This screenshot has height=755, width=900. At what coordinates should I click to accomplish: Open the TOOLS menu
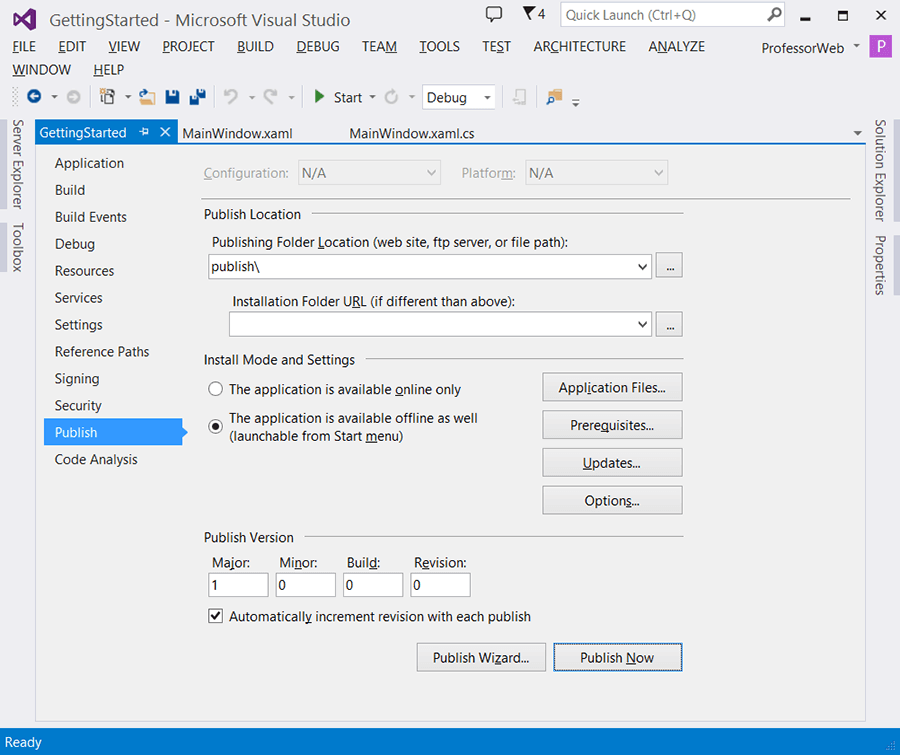click(439, 47)
